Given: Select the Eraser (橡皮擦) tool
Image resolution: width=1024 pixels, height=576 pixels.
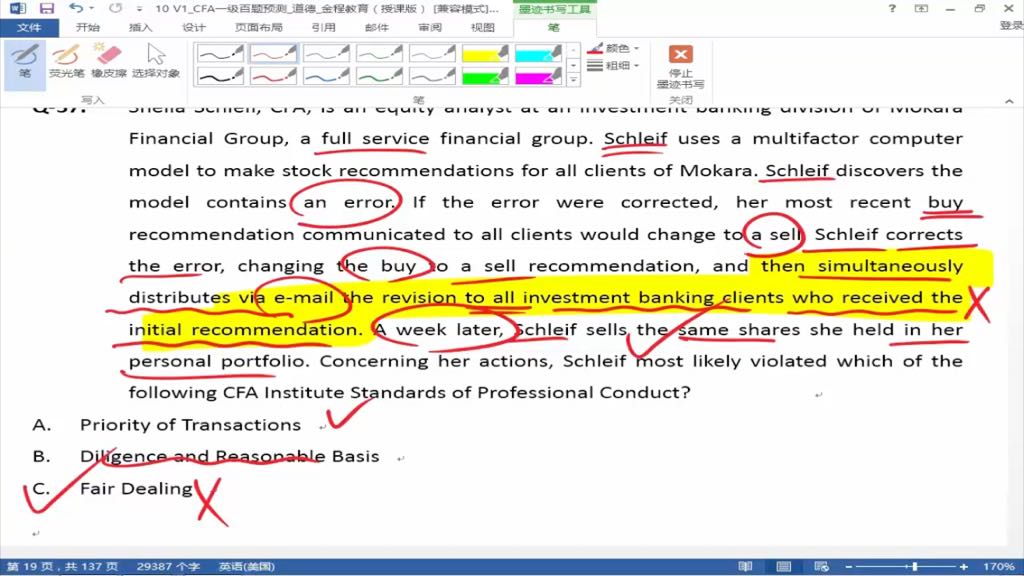Looking at the screenshot, I should (x=107, y=60).
